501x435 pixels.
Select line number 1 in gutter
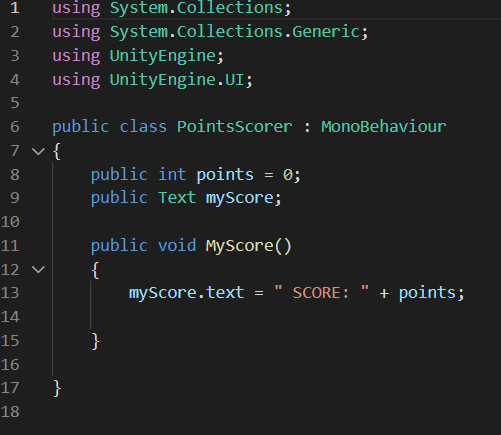pos(15,8)
